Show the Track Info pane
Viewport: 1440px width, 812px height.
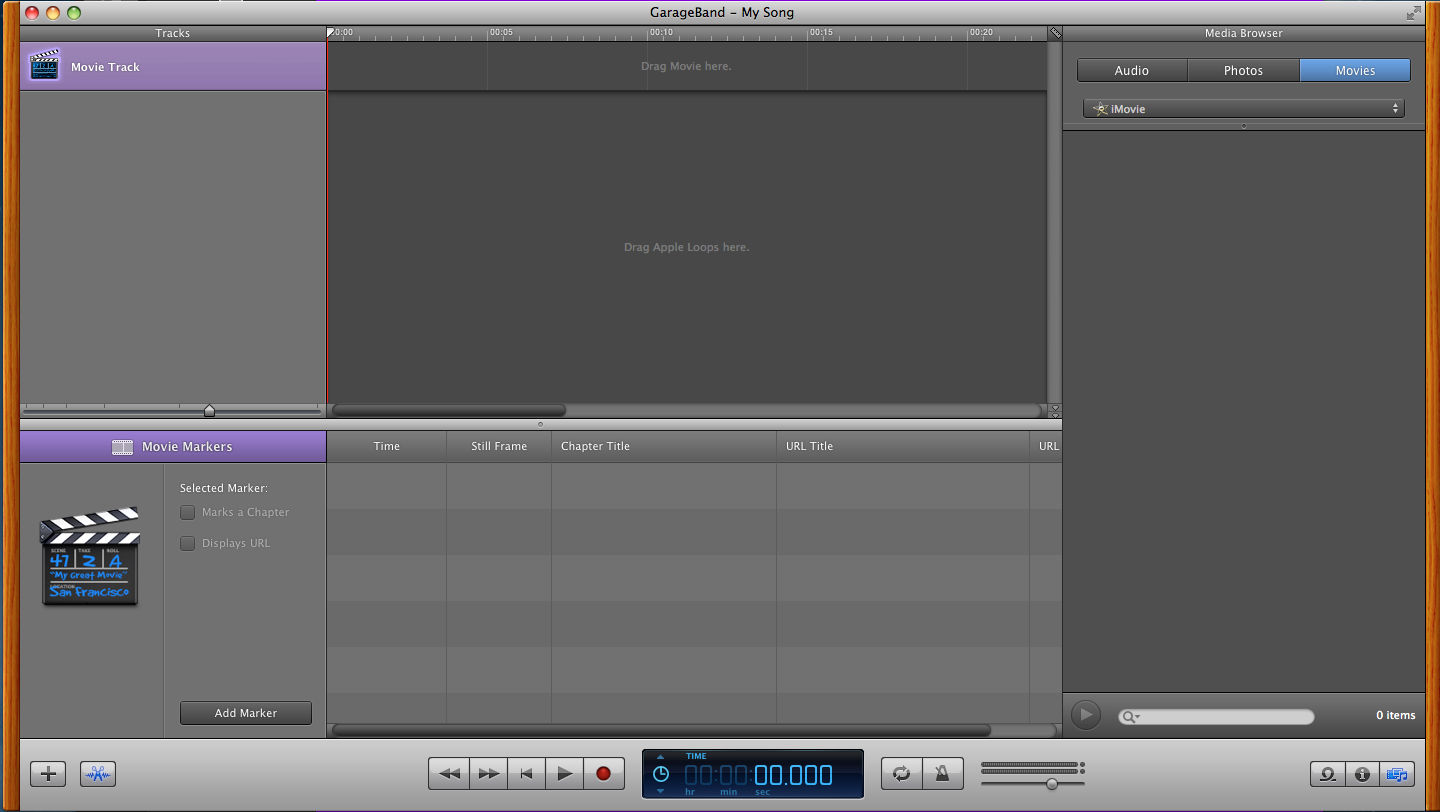(x=1362, y=773)
